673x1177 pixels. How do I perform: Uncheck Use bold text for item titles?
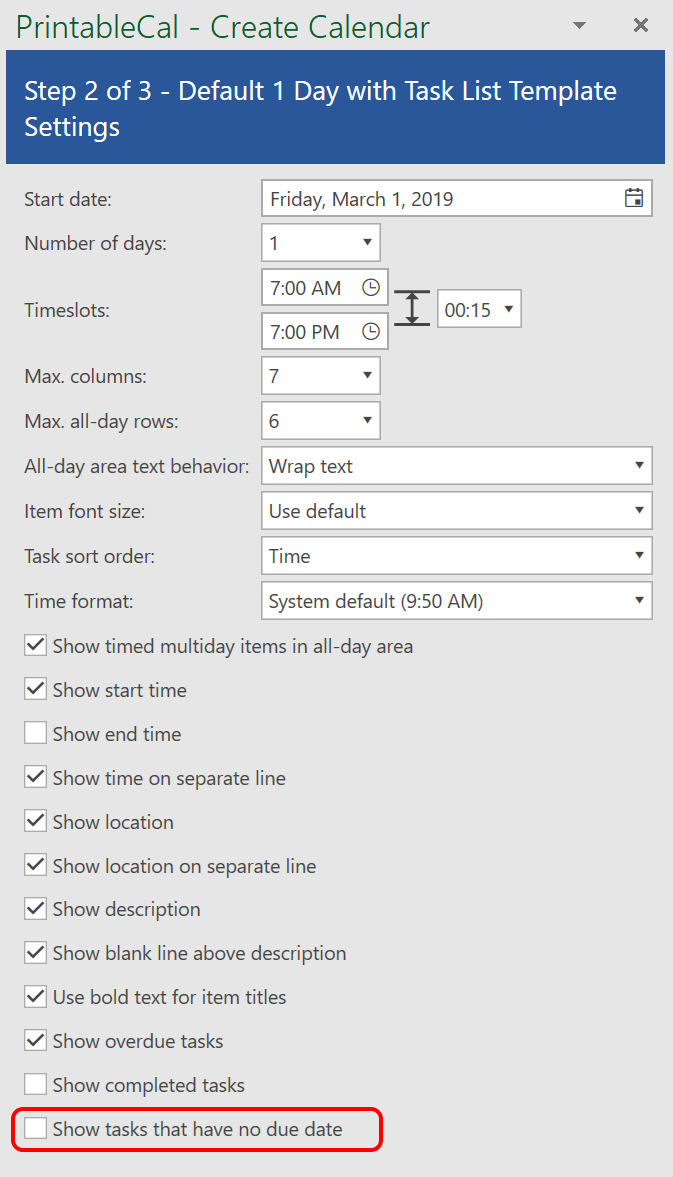(36, 997)
